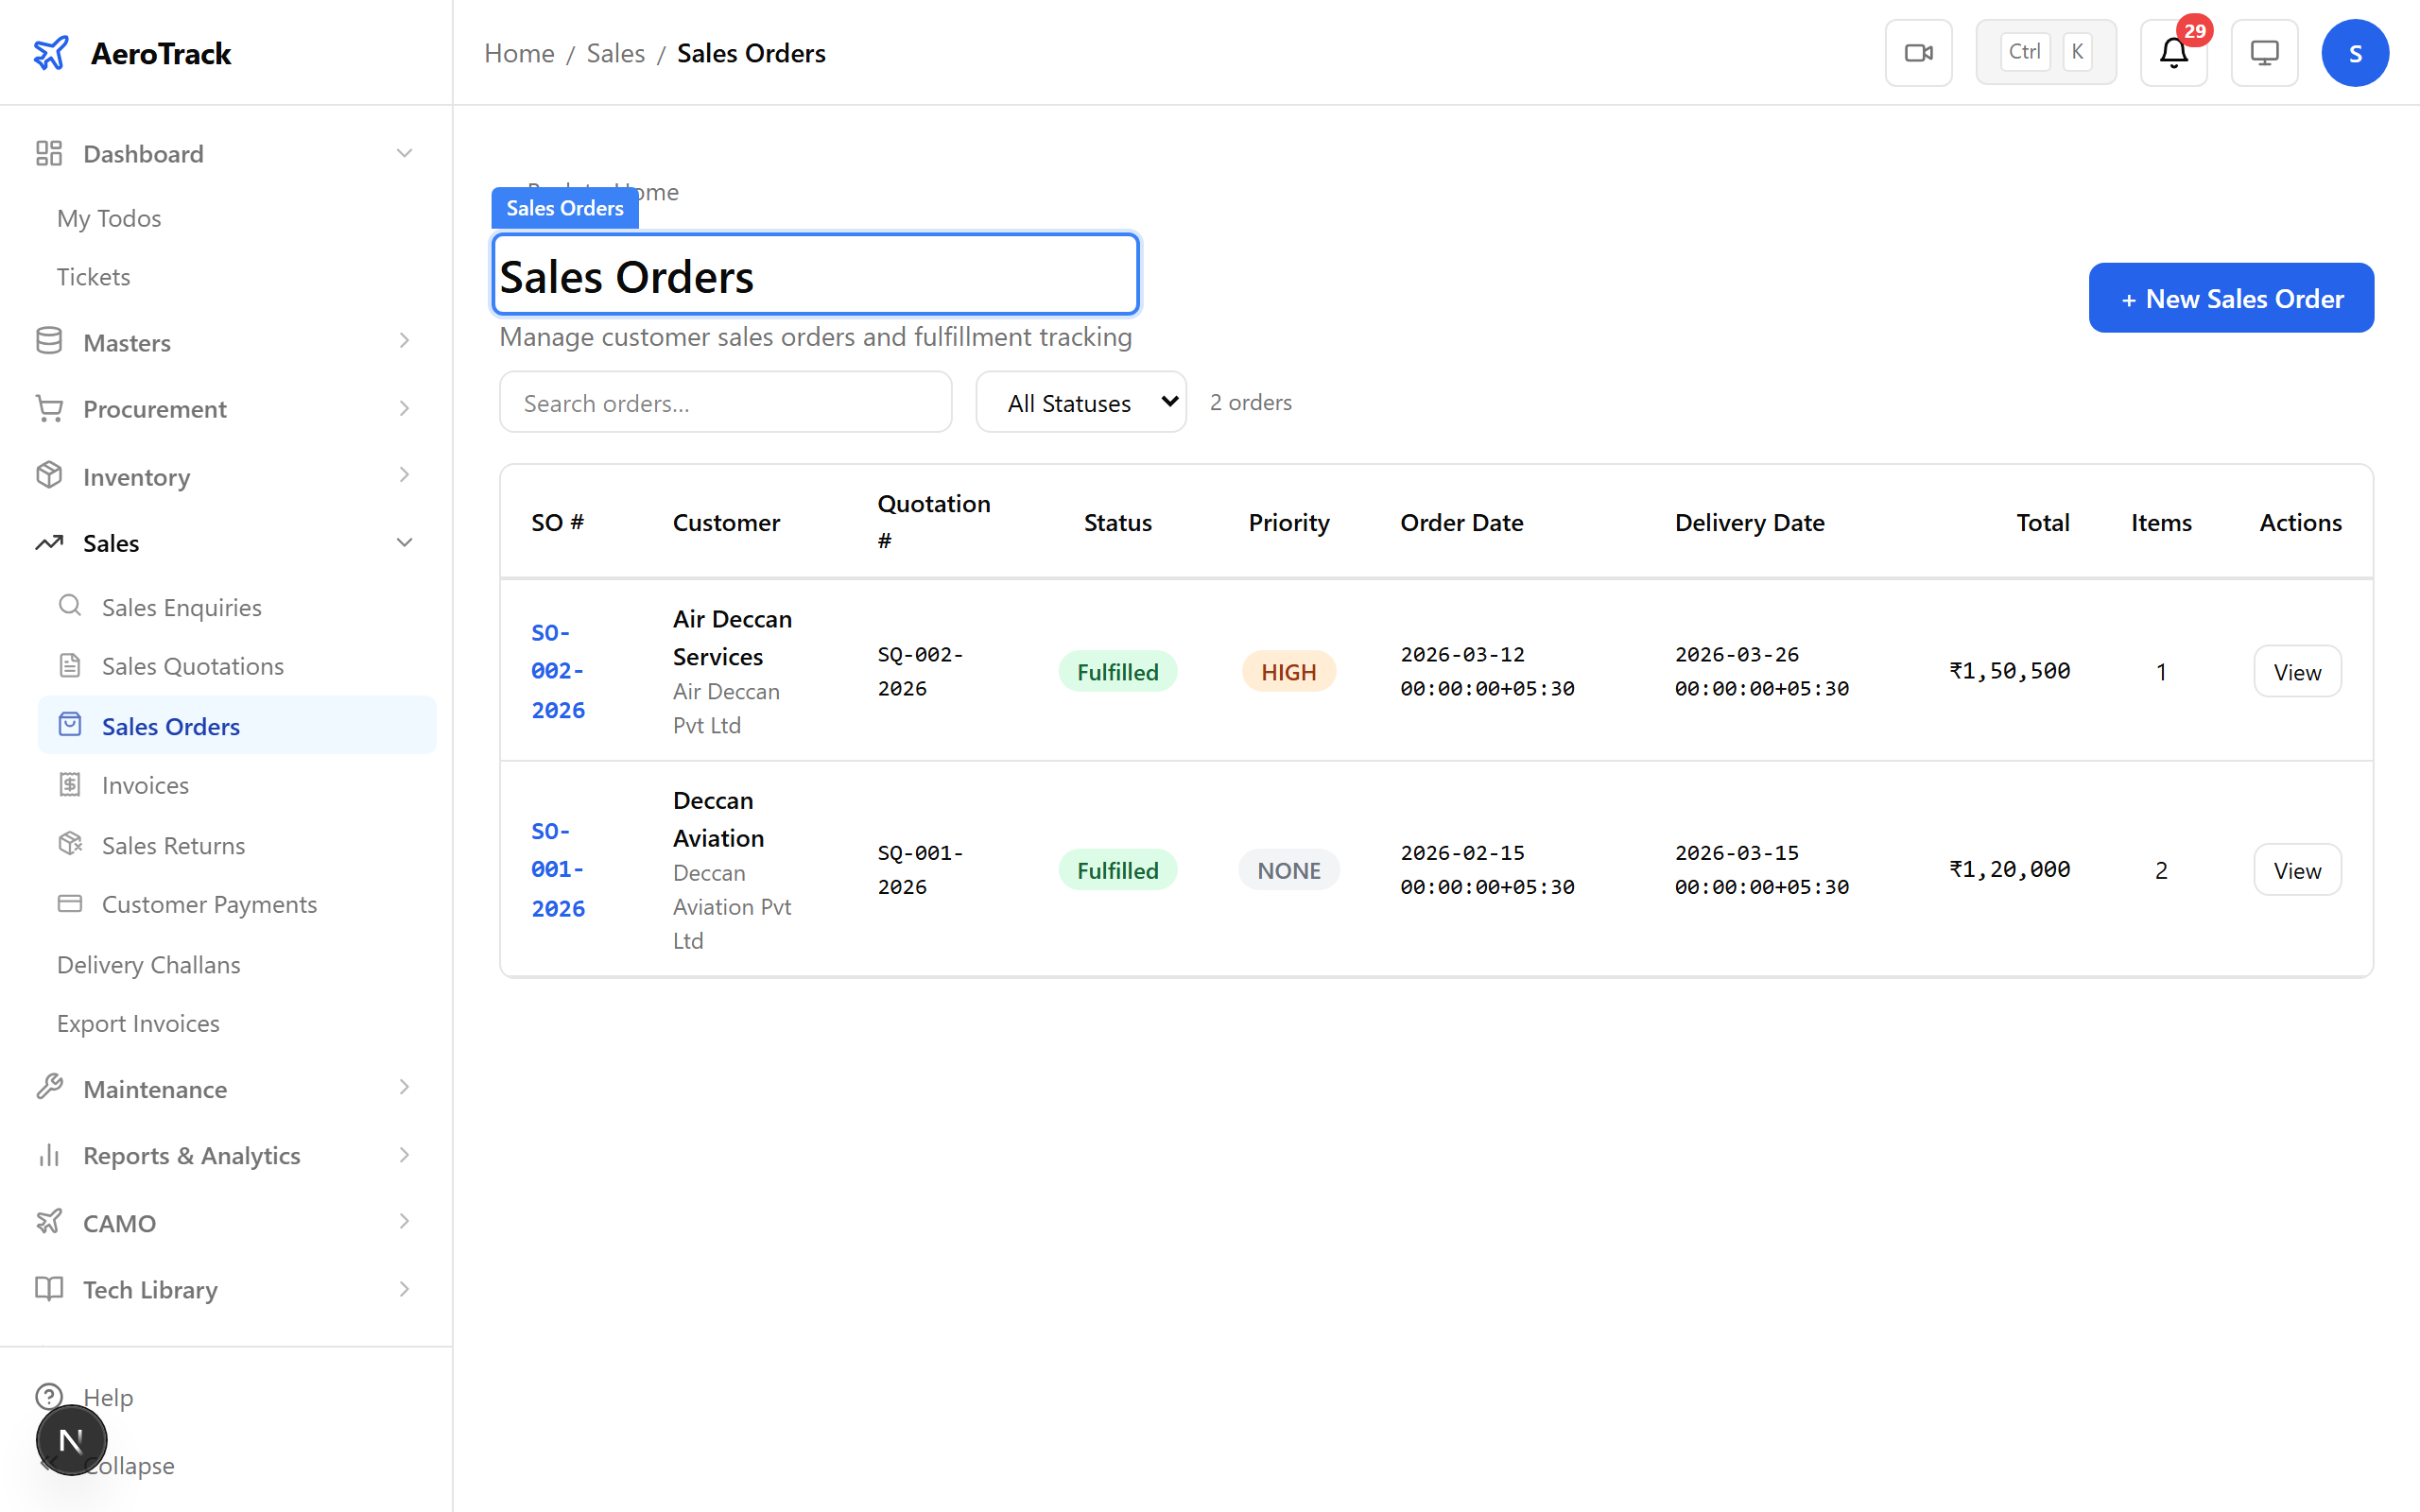Viewport: 2420px width, 1512px height.
Task: Open notifications via the bell icon
Action: click(2172, 53)
